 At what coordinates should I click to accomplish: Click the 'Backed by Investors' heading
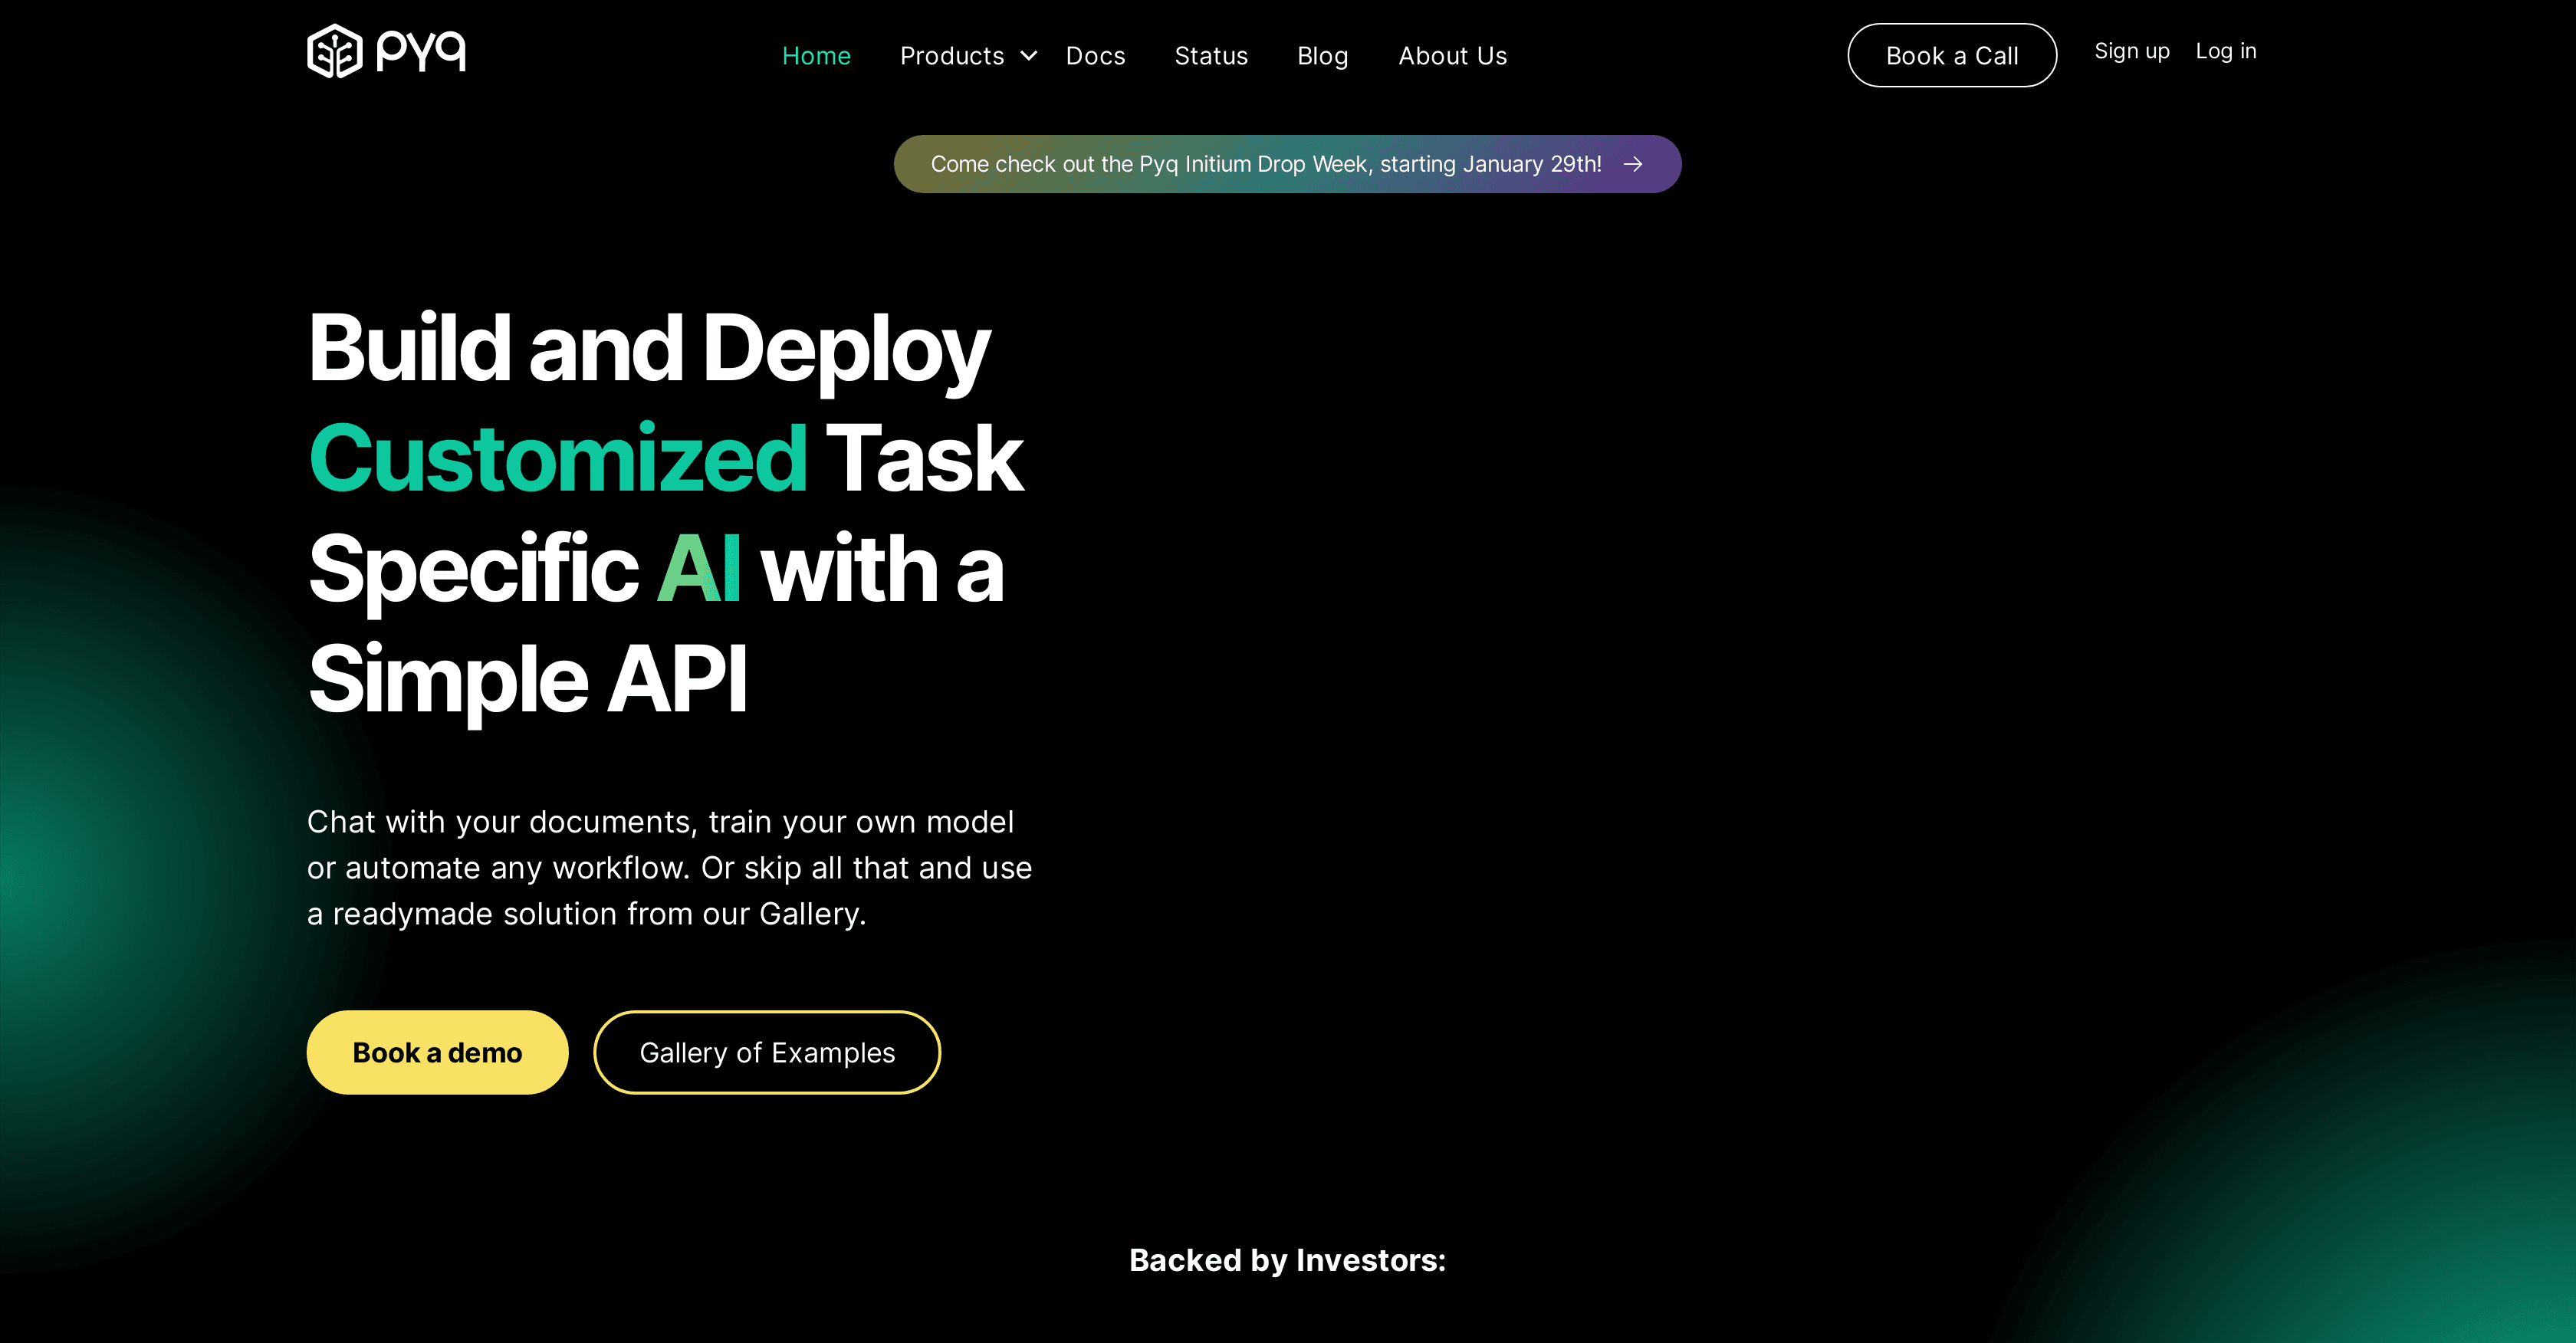tap(1288, 1260)
